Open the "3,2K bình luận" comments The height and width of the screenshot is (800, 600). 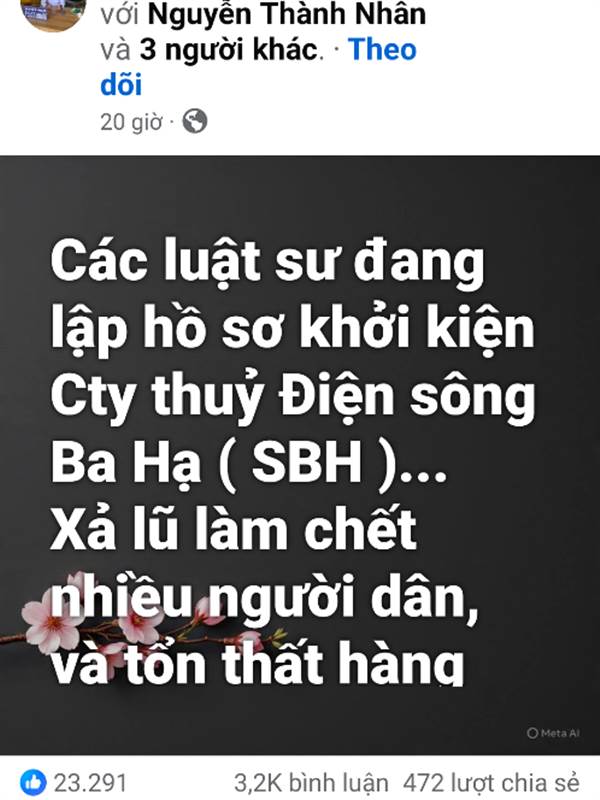[311, 783]
